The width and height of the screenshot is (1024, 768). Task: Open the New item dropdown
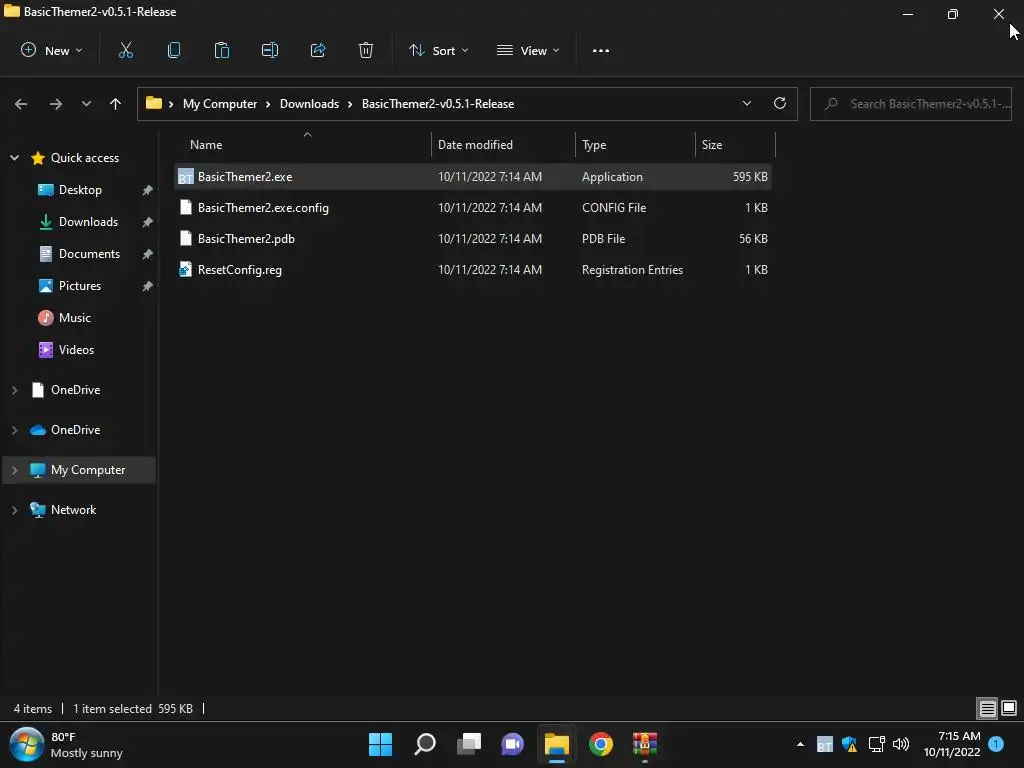pyautogui.click(x=52, y=50)
